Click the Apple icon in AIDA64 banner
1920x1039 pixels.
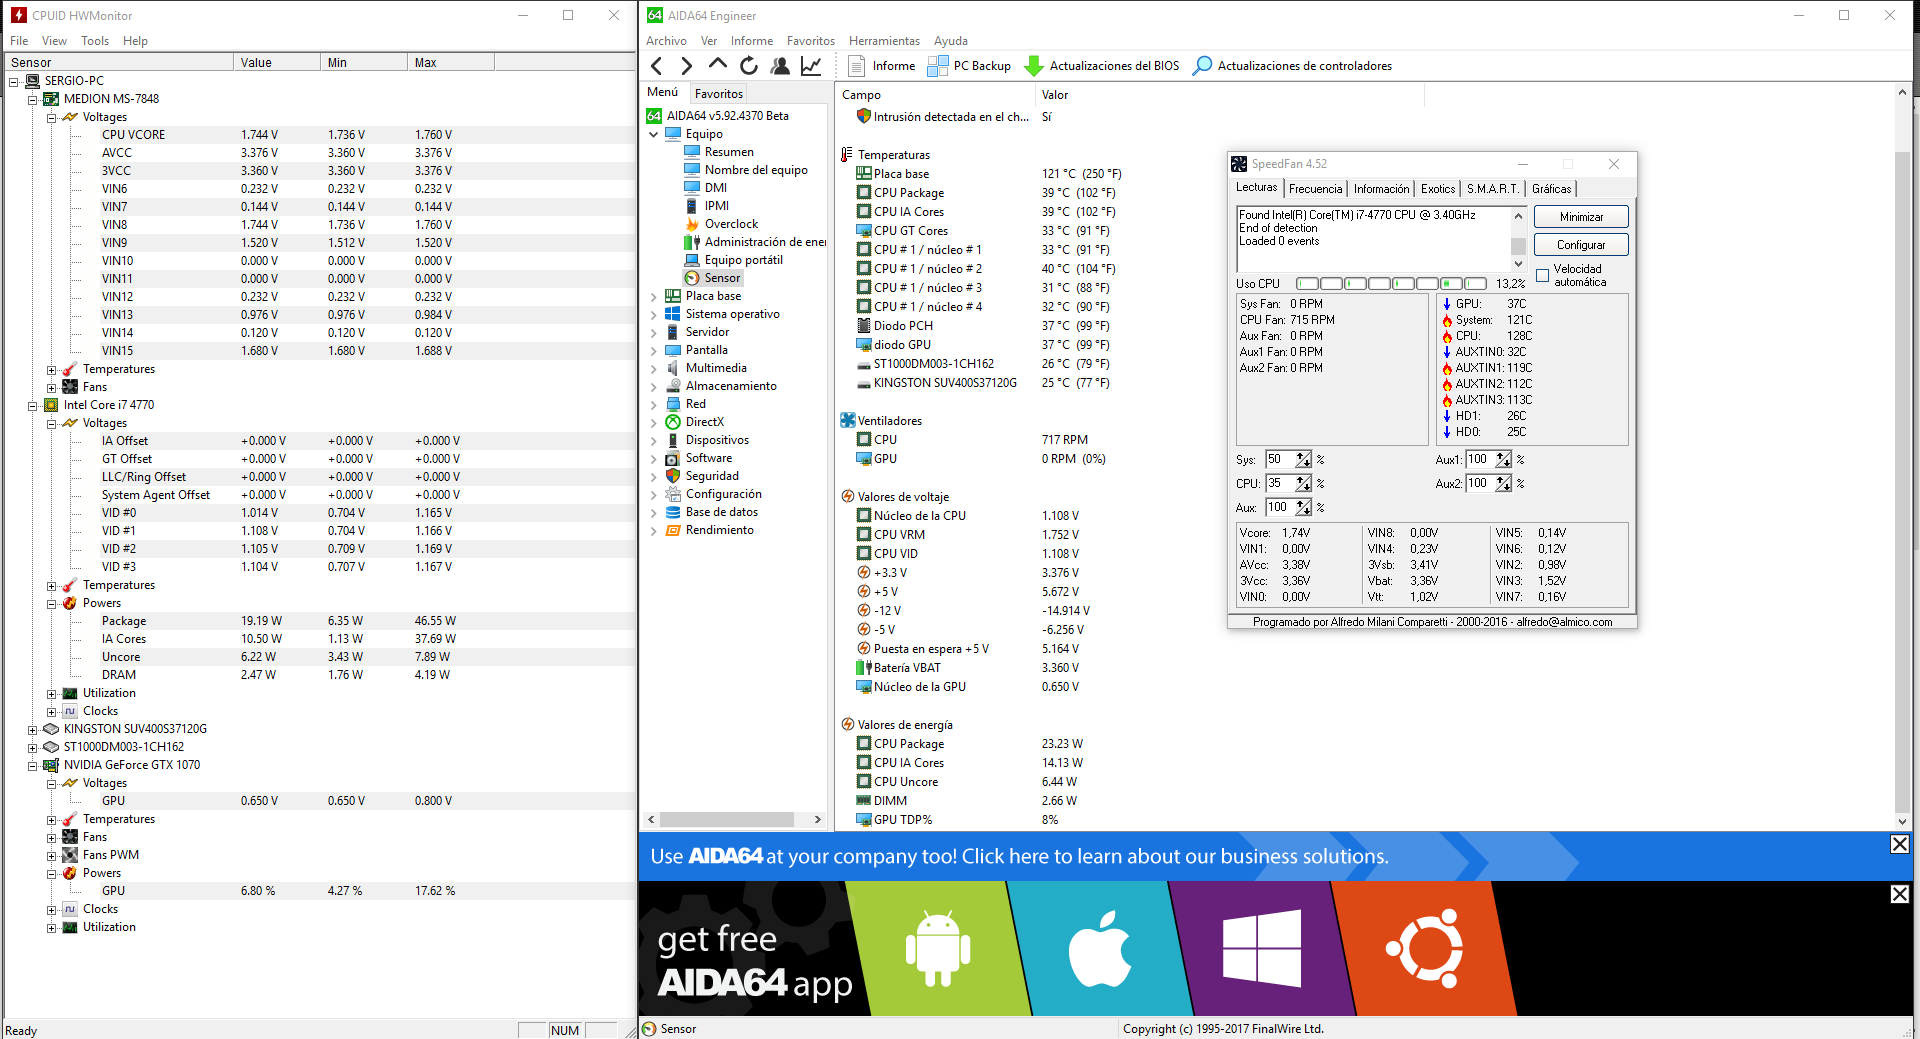tap(1100, 948)
